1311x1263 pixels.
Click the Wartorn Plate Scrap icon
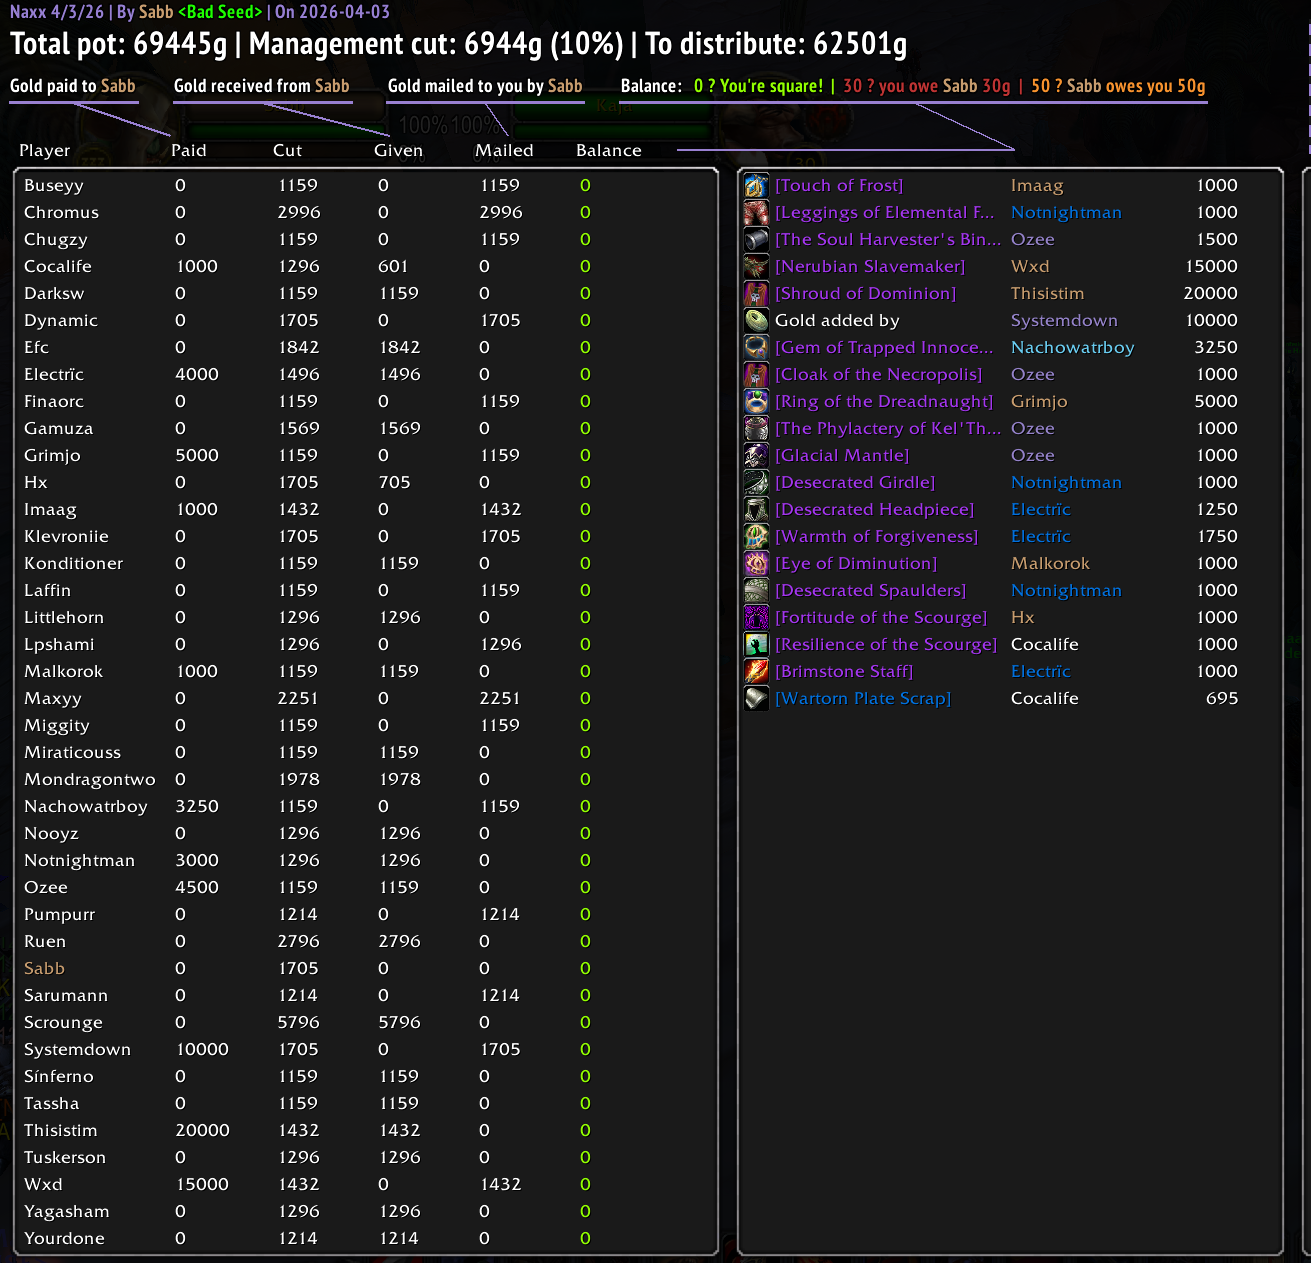coord(756,698)
